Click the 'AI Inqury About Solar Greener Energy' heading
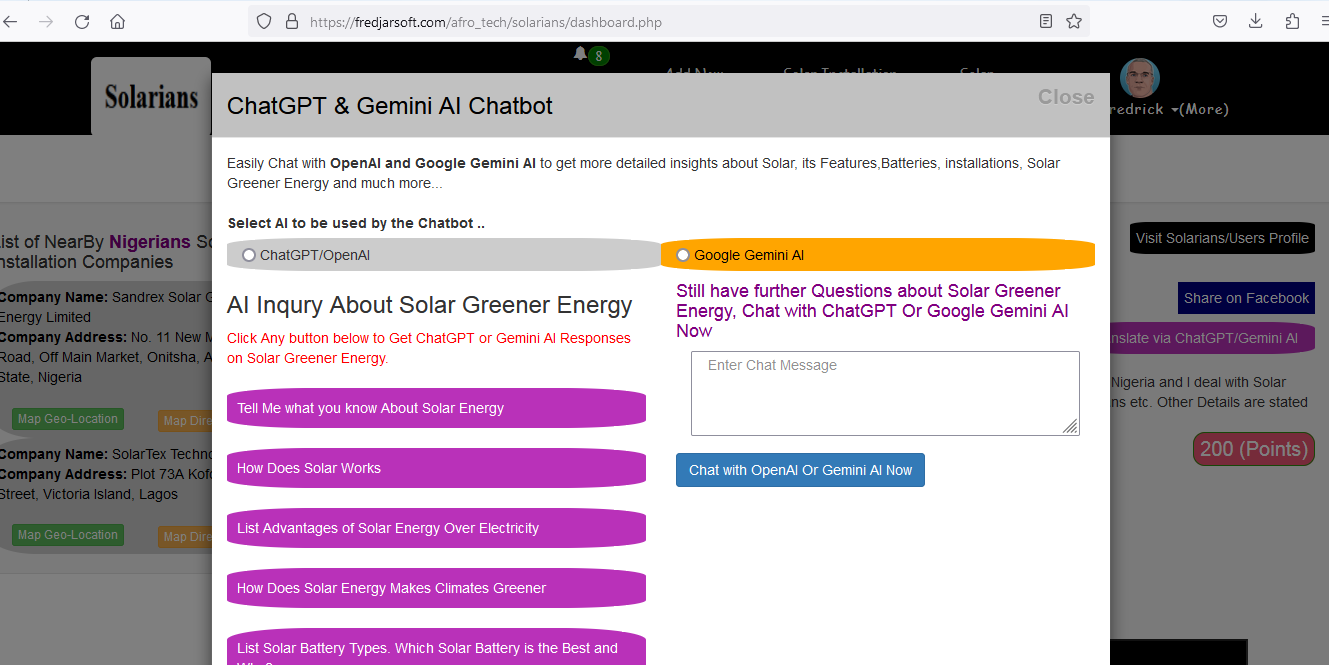 point(430,305)
